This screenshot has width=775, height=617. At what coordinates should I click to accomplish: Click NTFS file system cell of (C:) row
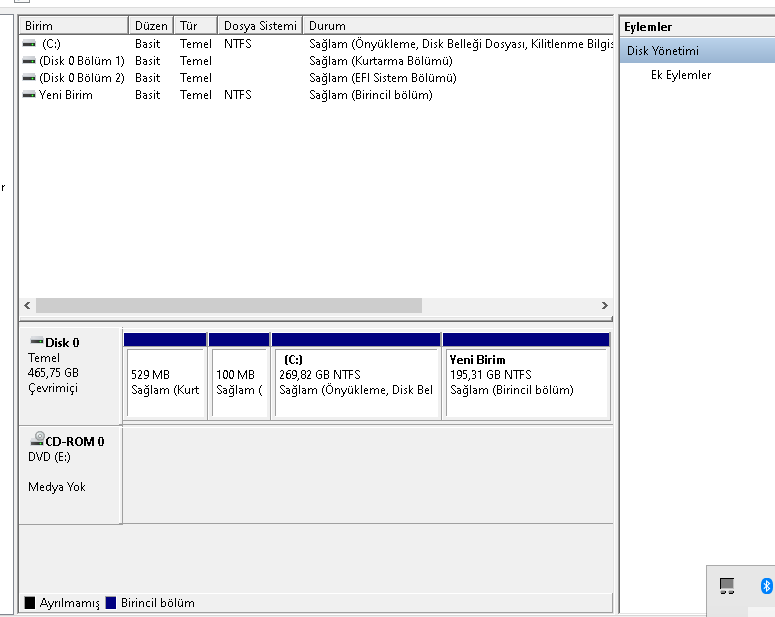click(x=238, y=44)
